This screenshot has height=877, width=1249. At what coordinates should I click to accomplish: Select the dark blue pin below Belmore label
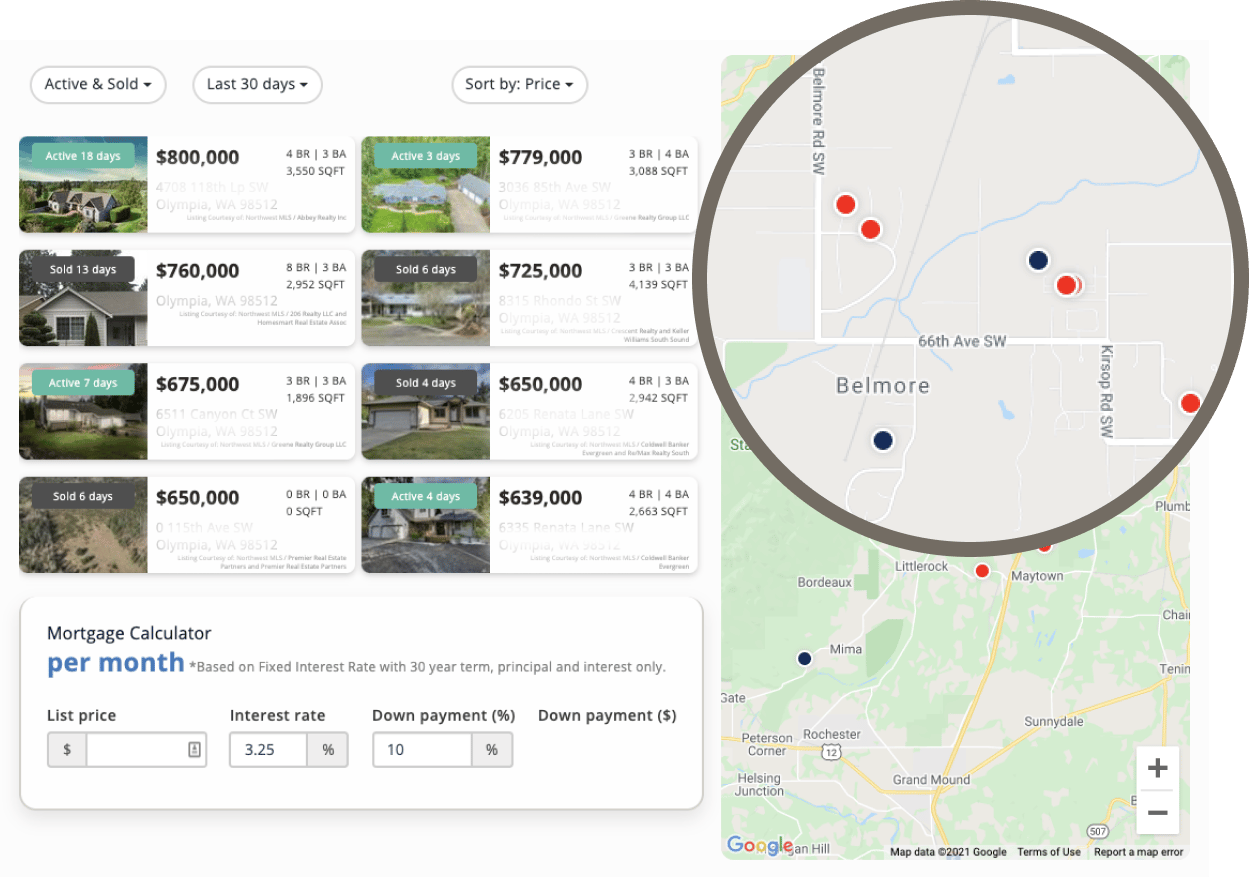[883, 440]
